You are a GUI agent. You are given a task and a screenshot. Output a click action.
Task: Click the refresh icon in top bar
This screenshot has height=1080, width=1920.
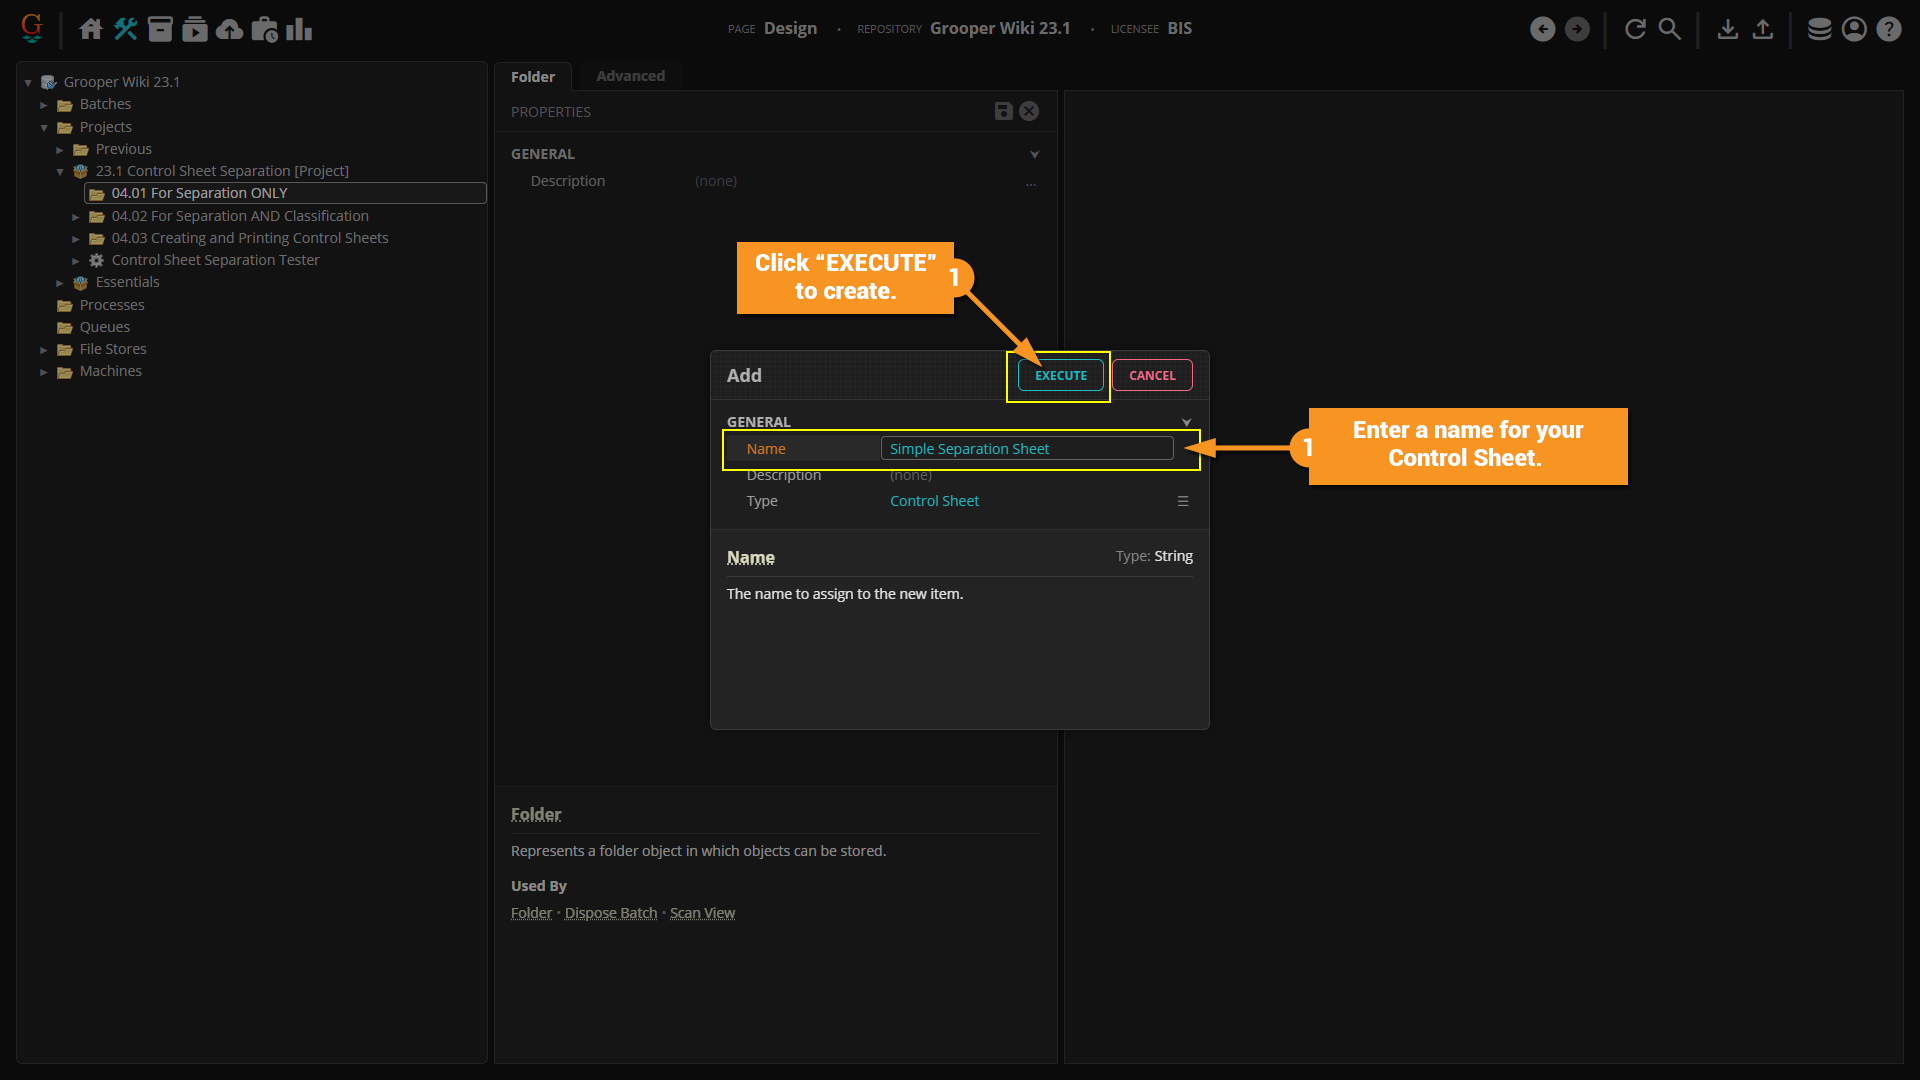click(1635, 29)
